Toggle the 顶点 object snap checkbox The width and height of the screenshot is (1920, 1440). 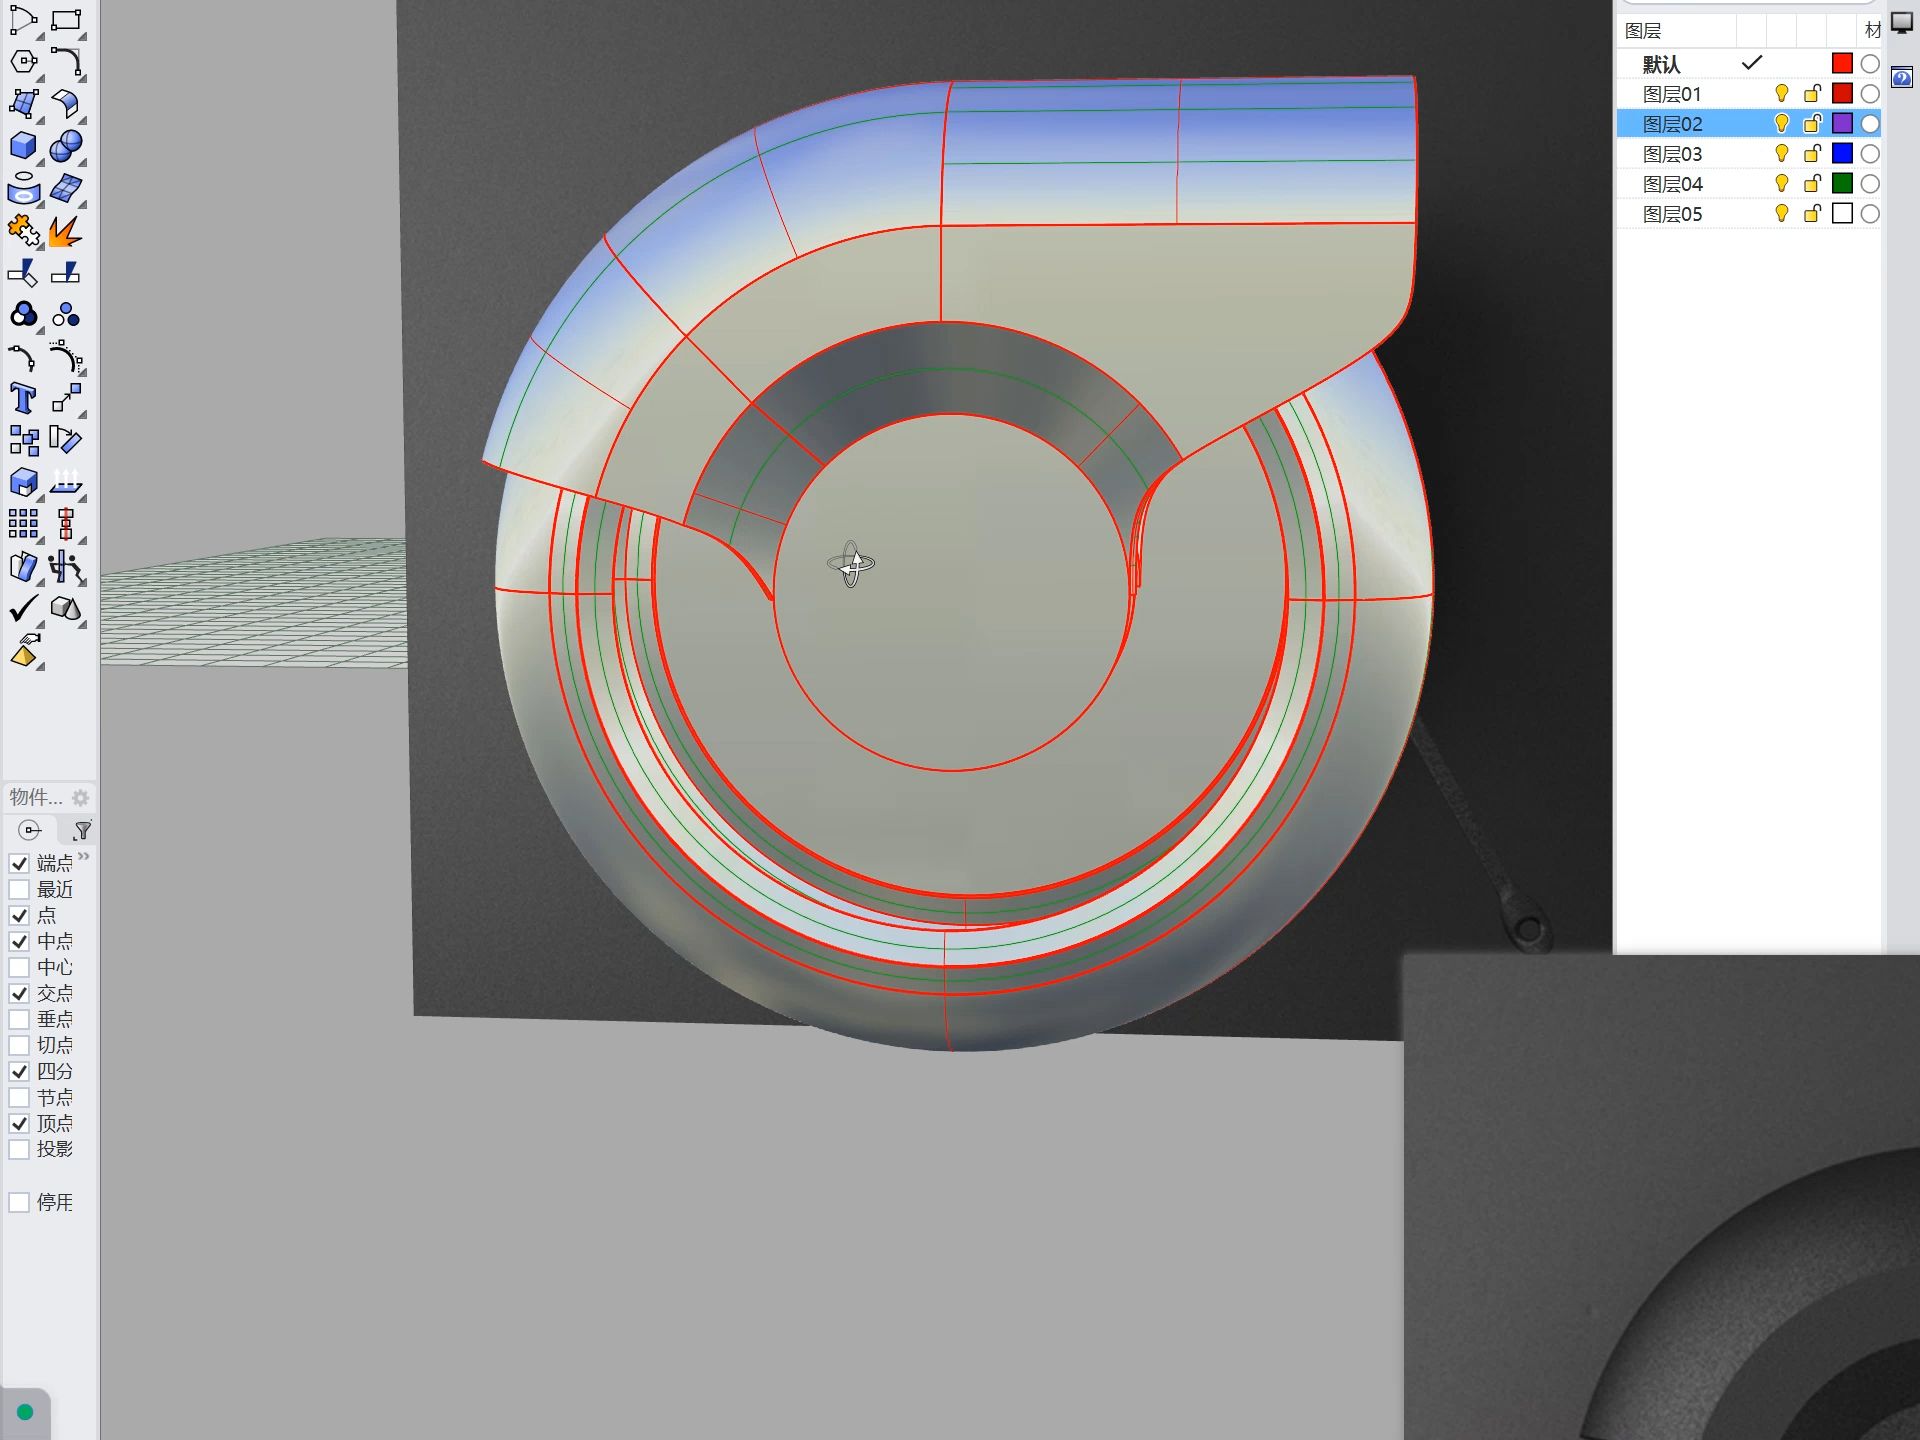coord(19,1123)
